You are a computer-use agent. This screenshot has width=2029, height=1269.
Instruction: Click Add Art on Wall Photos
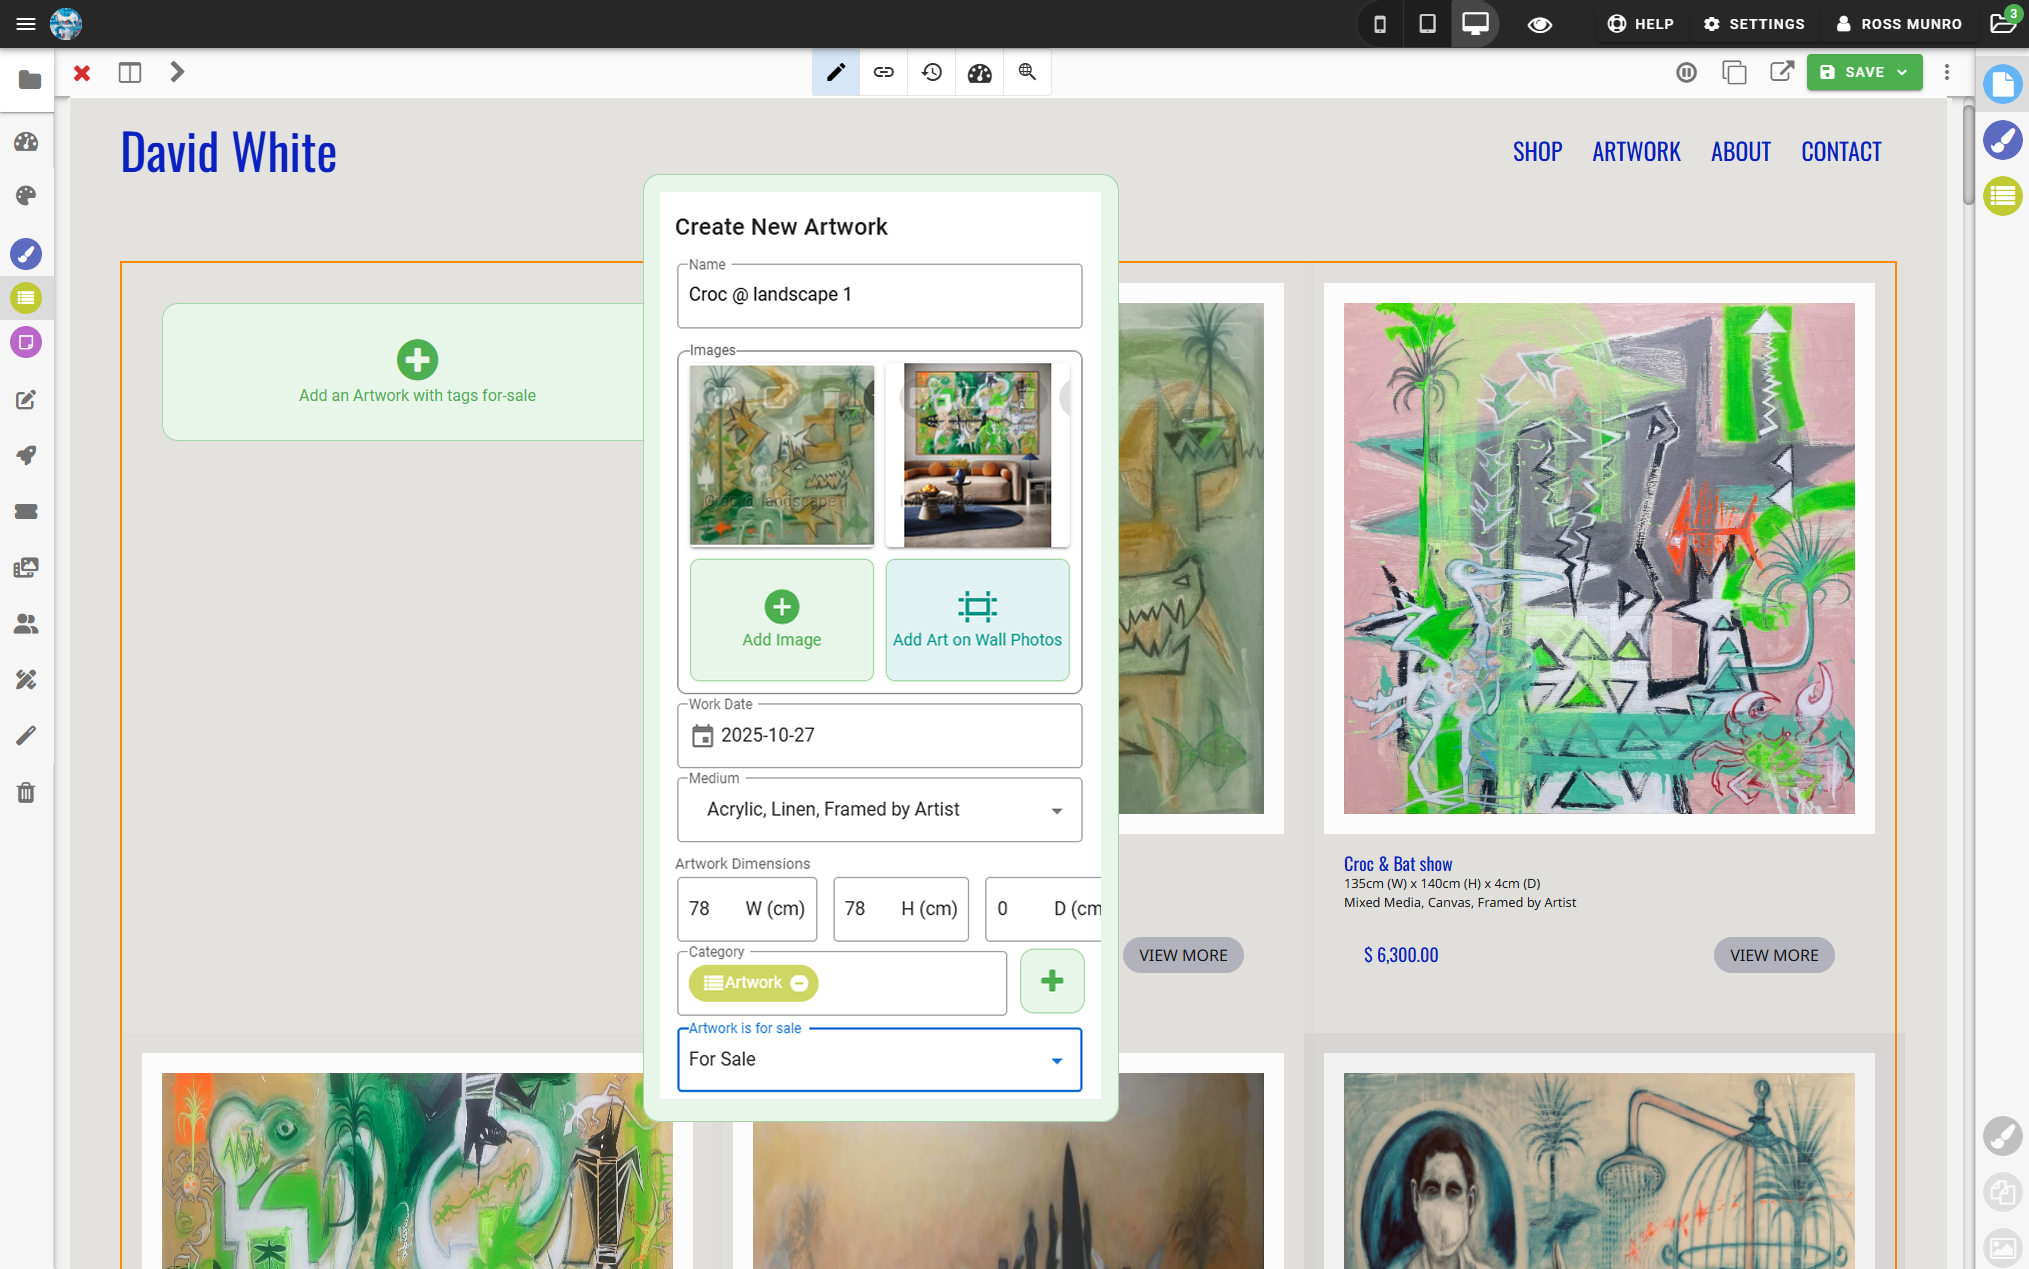click(977, 620)
